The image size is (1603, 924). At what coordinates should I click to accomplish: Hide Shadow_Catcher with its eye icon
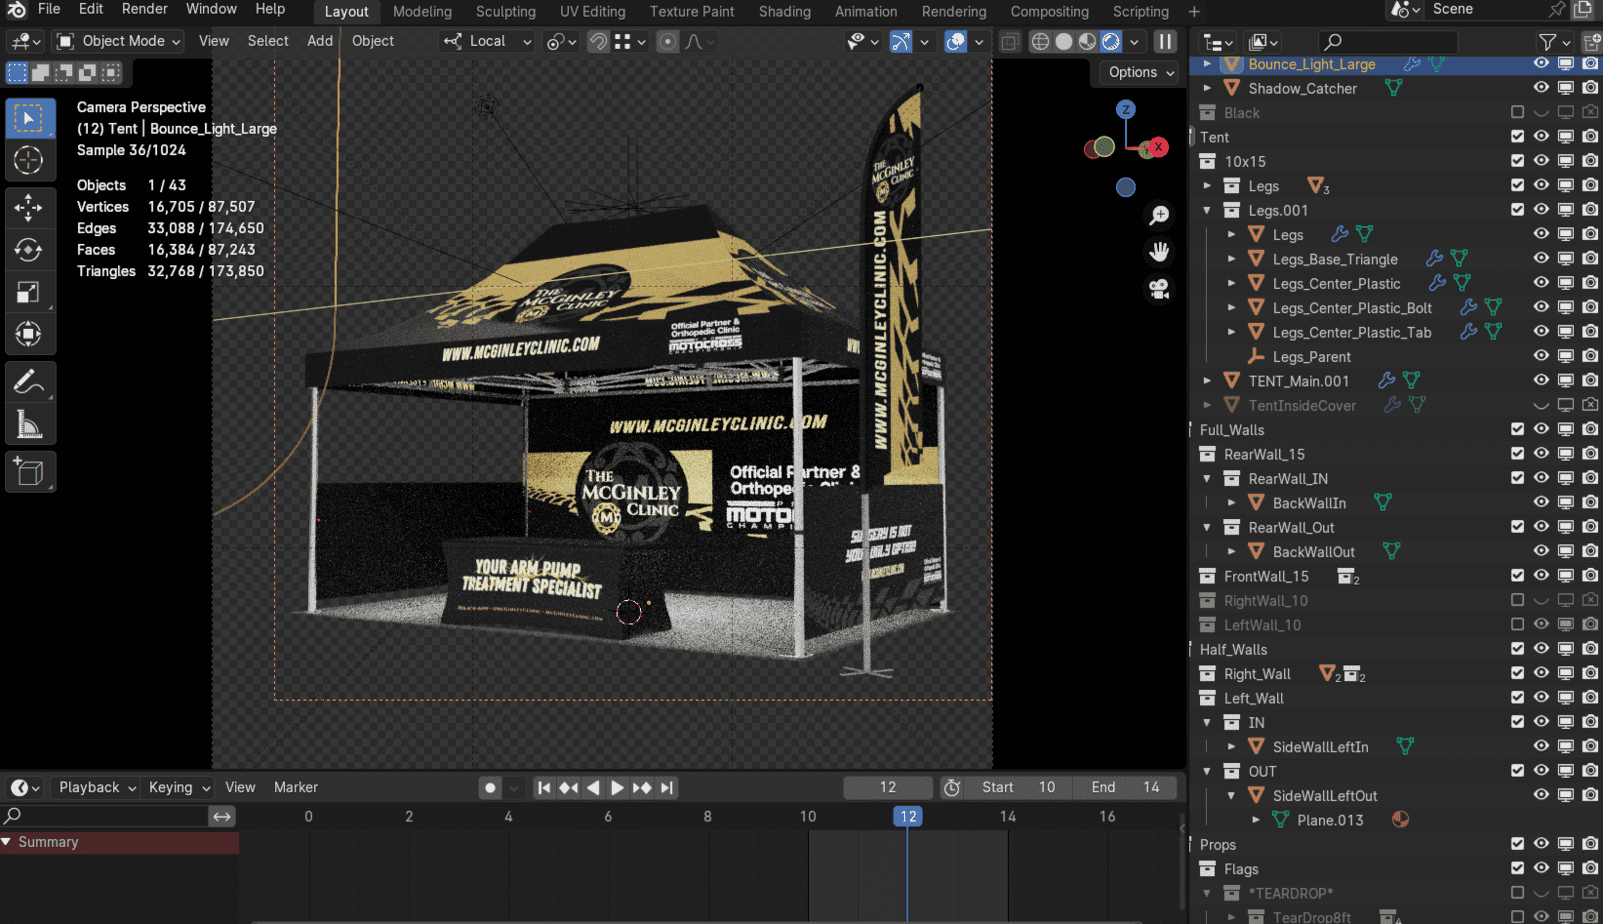[x=1541, y=88]
